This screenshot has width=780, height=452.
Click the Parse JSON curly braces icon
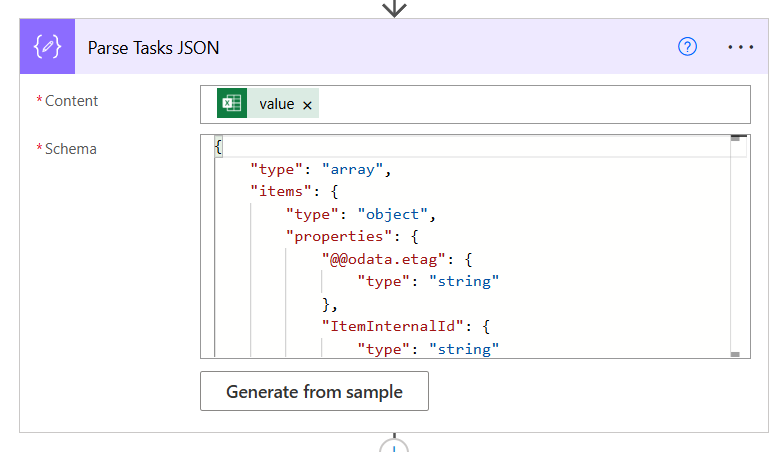pos(47,47)
